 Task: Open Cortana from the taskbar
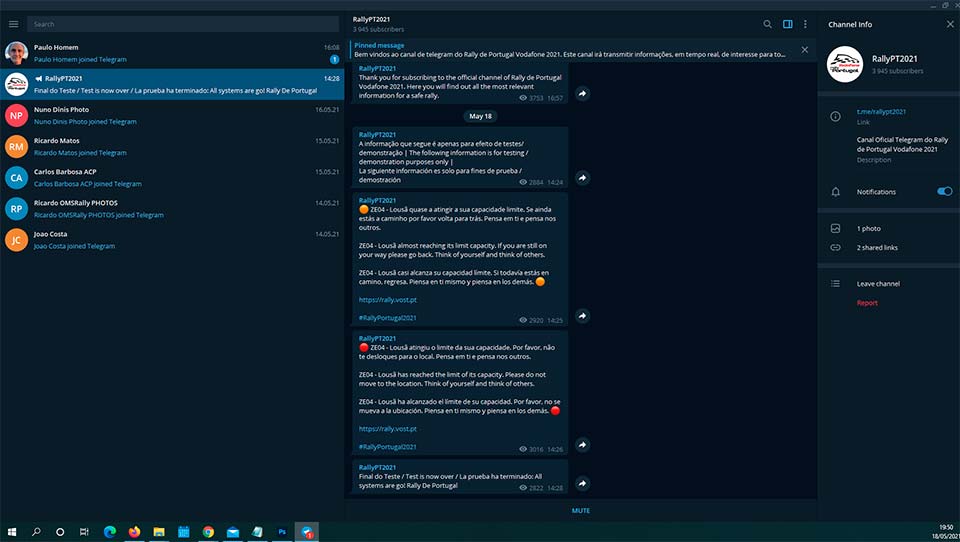click(60, 532)
